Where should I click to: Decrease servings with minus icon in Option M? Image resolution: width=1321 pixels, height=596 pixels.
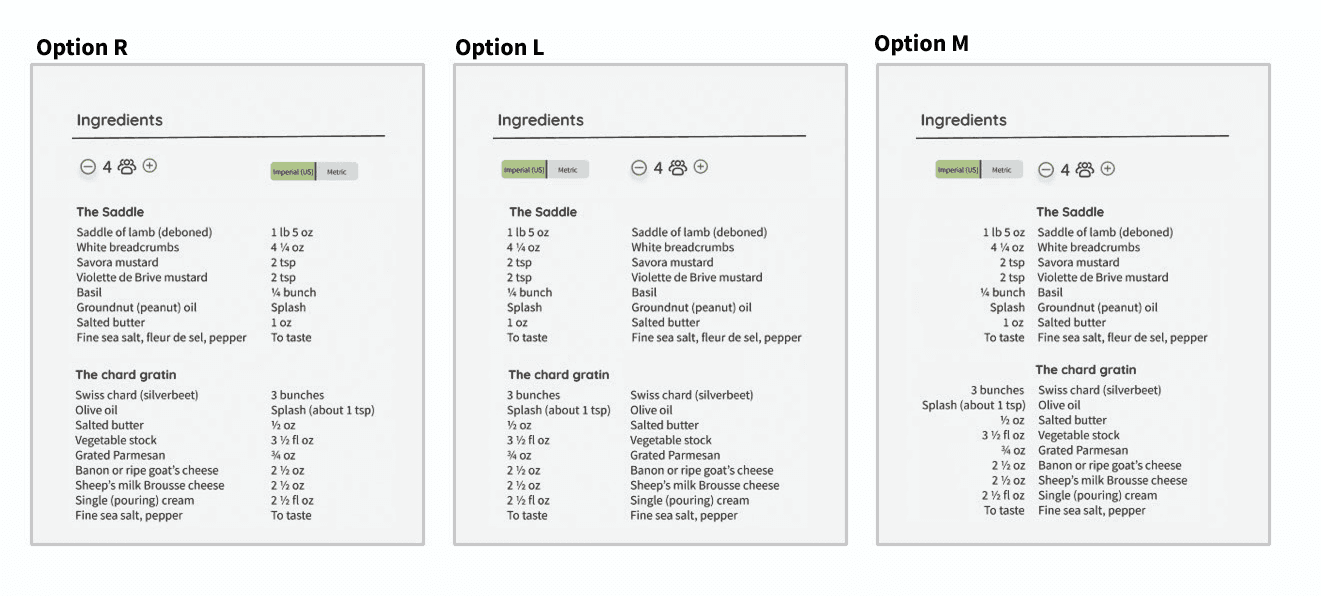coord(1046,170)
